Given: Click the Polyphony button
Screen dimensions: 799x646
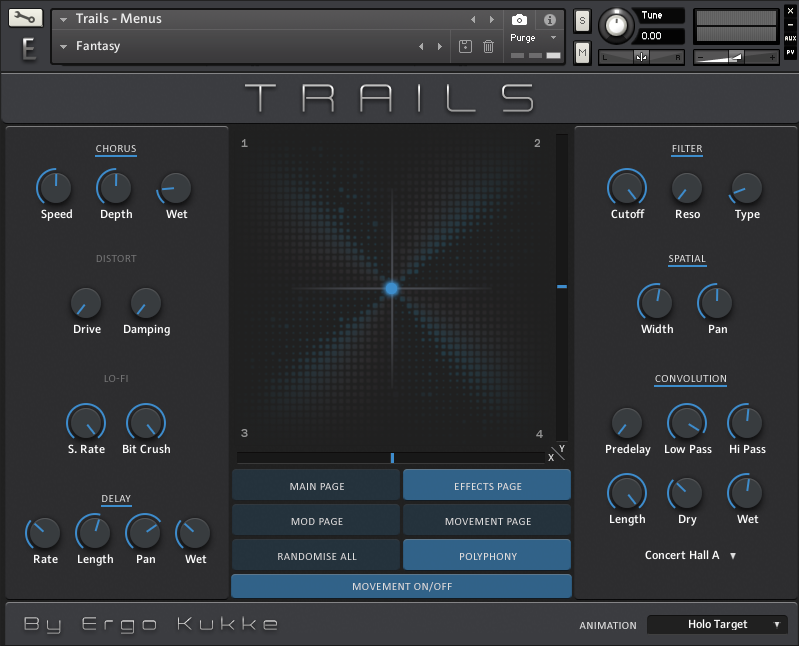Looking at the screenshot, I should [487, 556].
